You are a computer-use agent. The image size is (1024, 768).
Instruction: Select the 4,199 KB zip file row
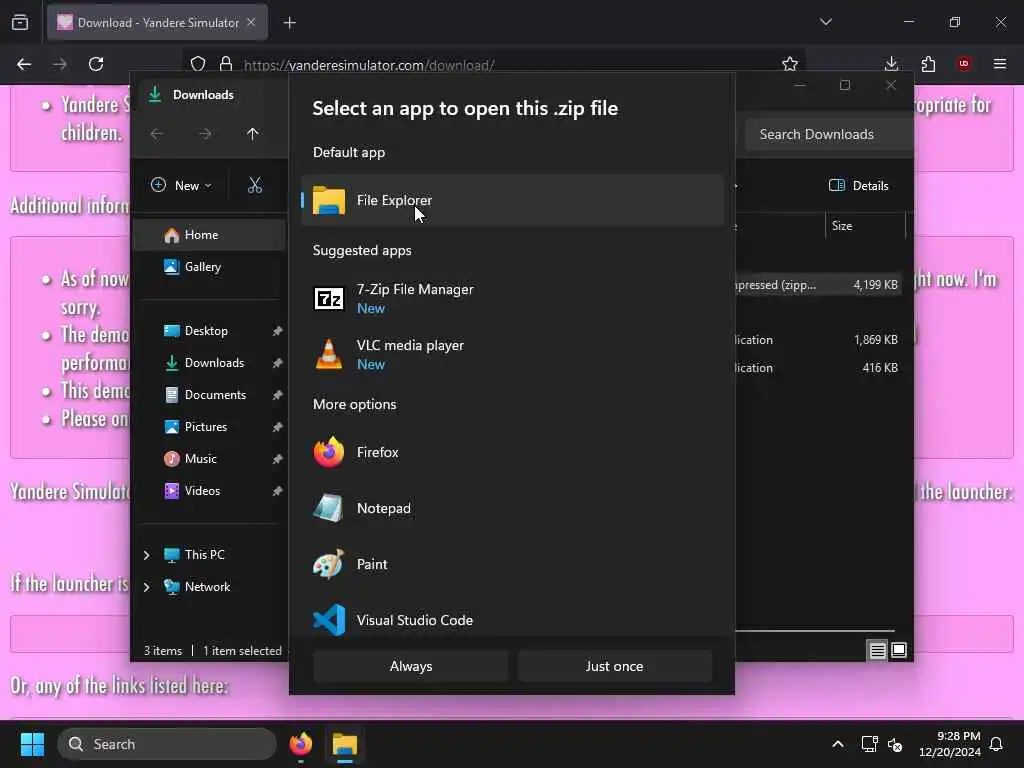click(x=818, y=285)
